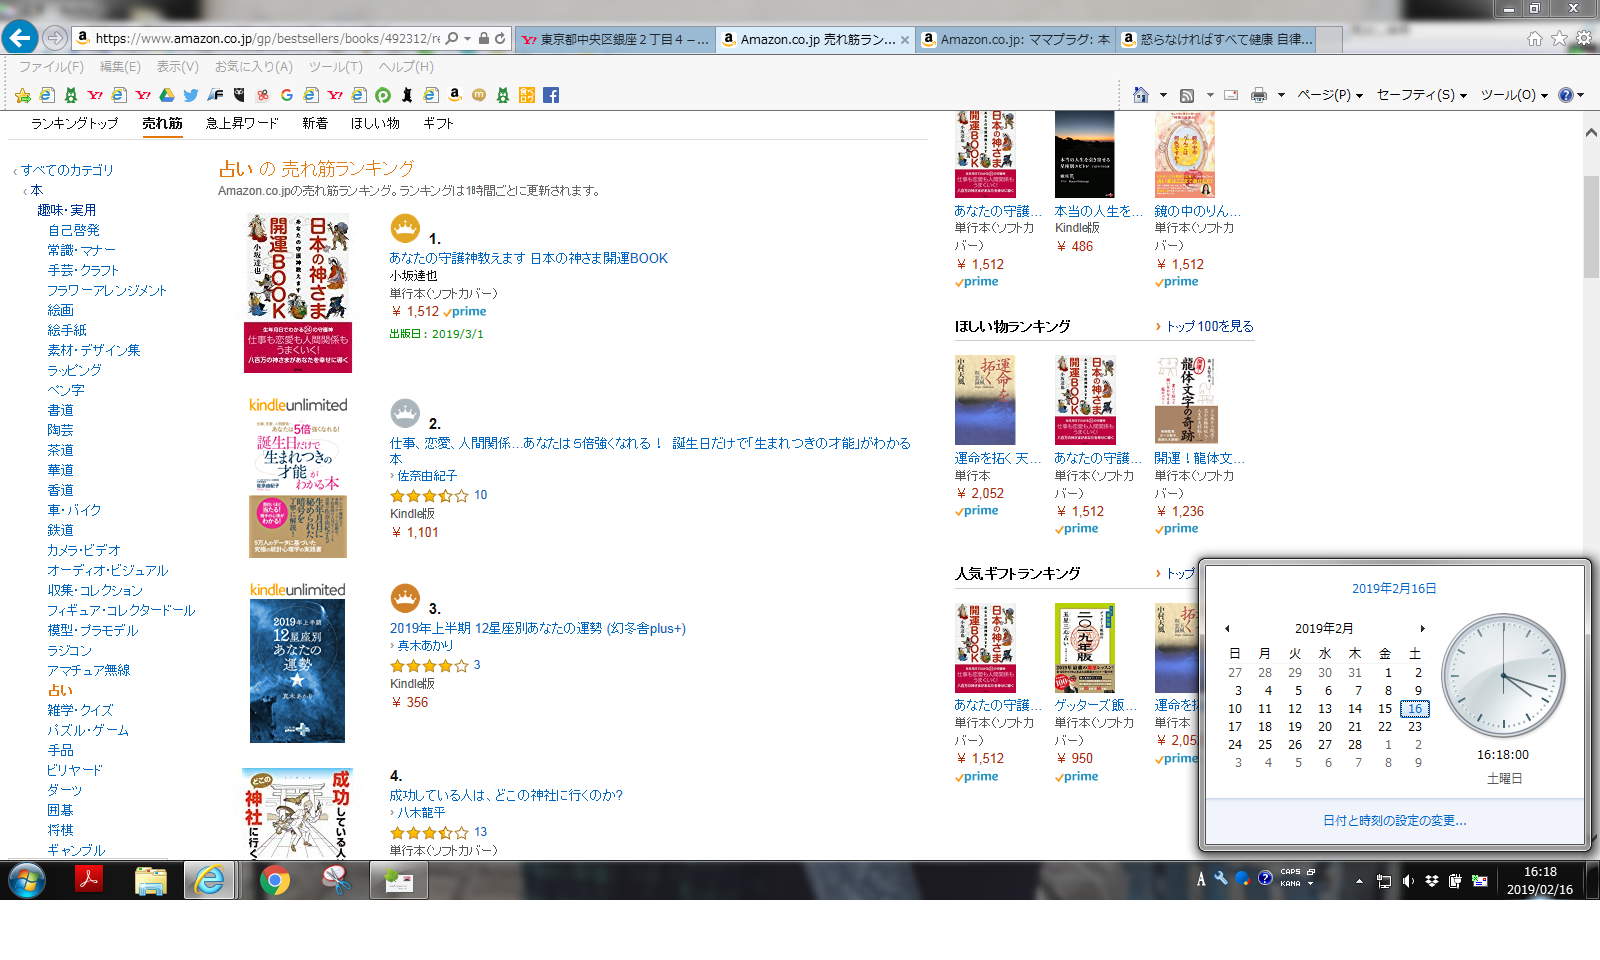This screenshot has height=960, width=1600.
Task: Open the ファイル(F) menu
Action: (x=51, y=67)
